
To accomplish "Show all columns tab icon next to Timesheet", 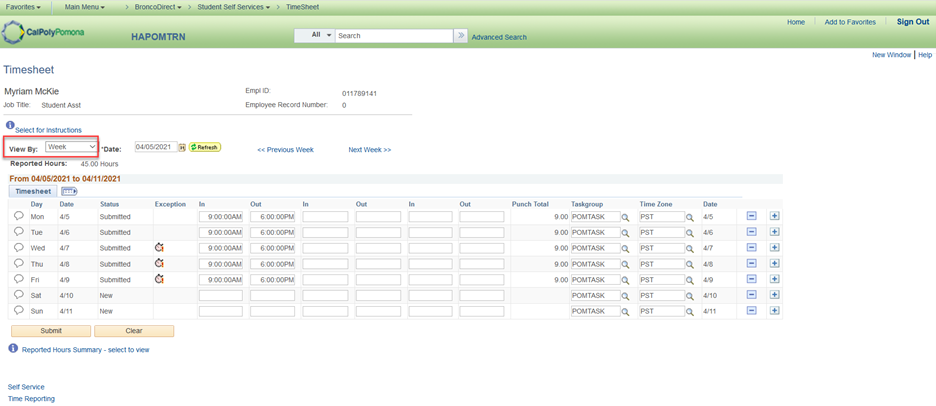I will [x=70, y=191].
